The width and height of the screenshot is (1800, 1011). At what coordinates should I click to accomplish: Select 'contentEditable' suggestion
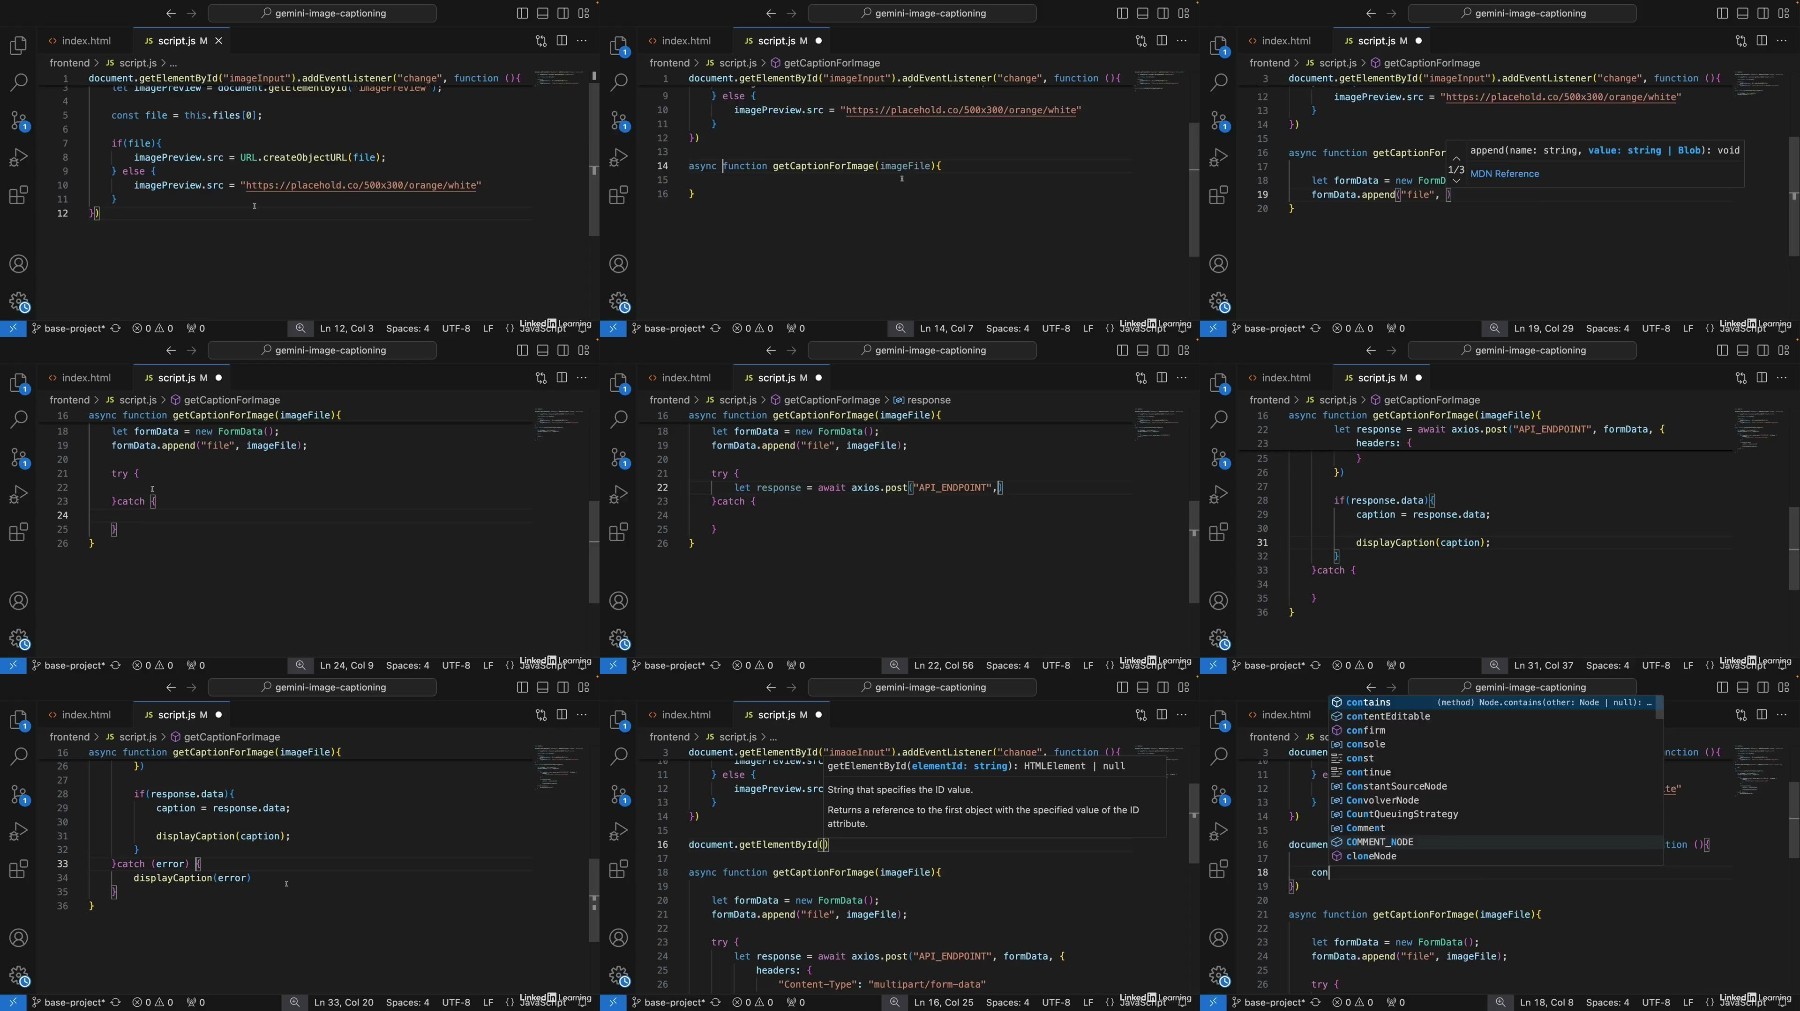1490,716
